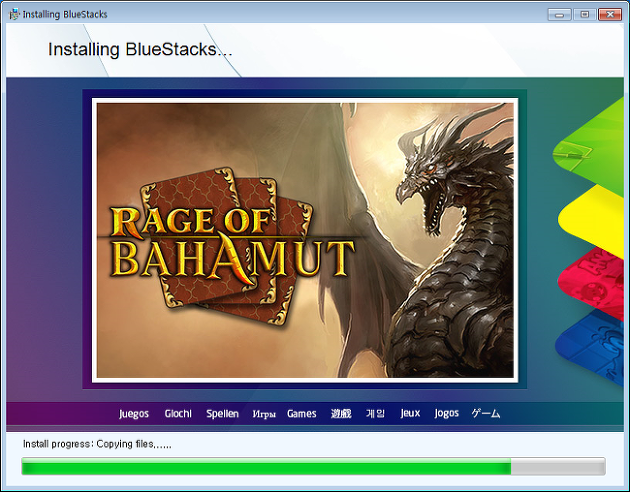Click 'Install progress: Copying files' status text

[97, 444]
